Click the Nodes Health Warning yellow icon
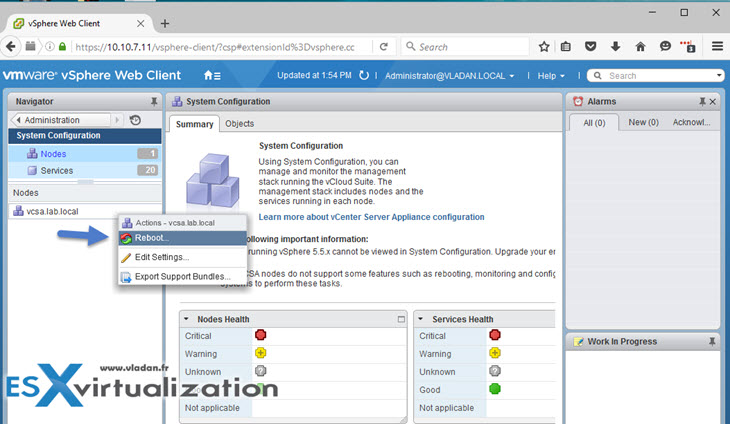Screen dimensions: 730x424 click(261, 353)
